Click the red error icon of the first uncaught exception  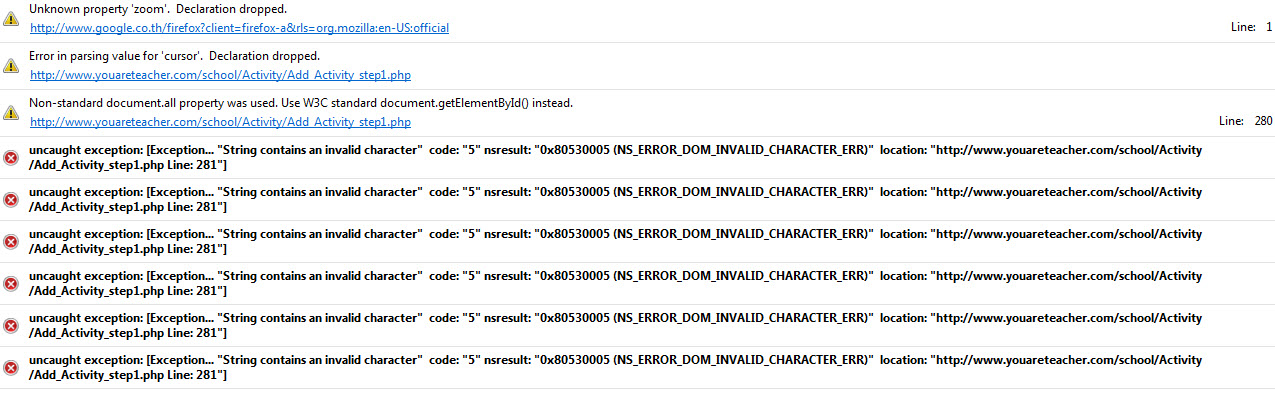[11, 158]
